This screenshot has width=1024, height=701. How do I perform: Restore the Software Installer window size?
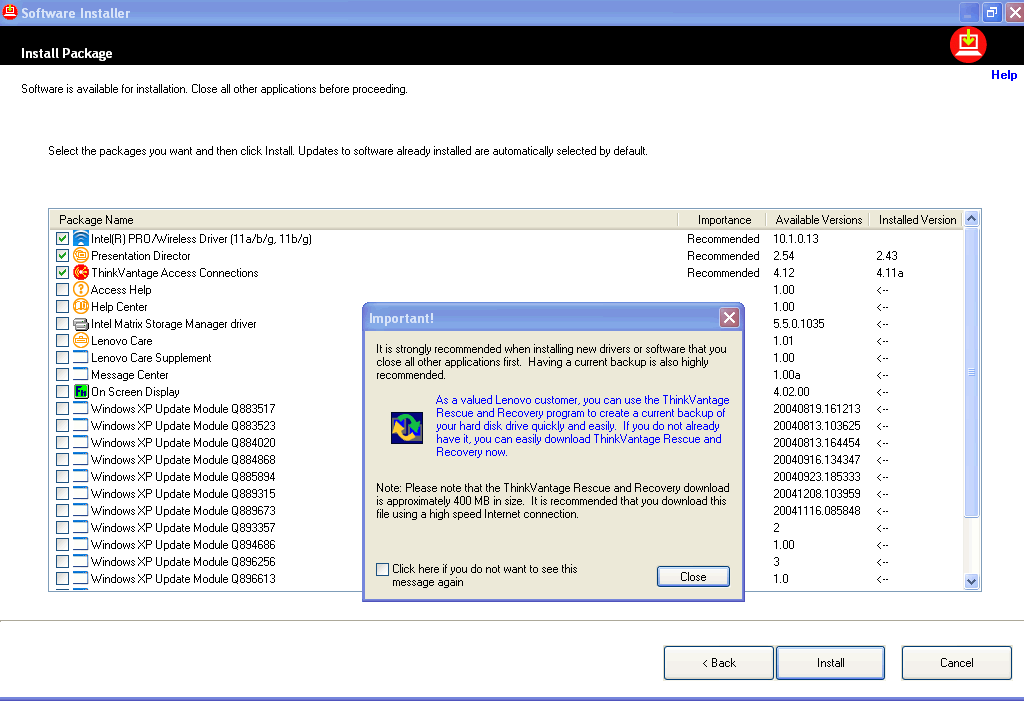click(991, 12)
